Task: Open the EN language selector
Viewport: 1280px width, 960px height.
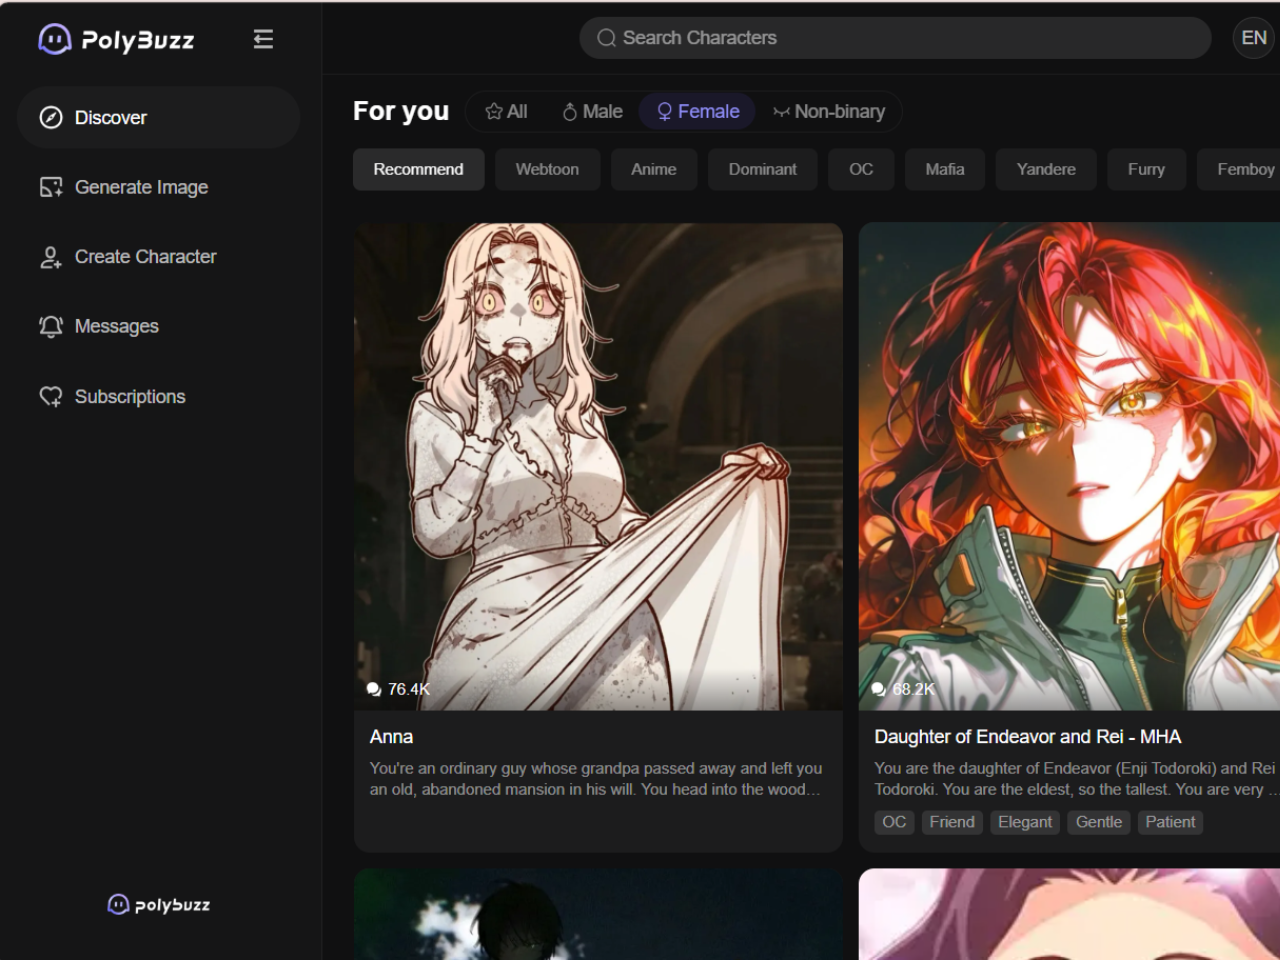Action: pos(1254,38)
